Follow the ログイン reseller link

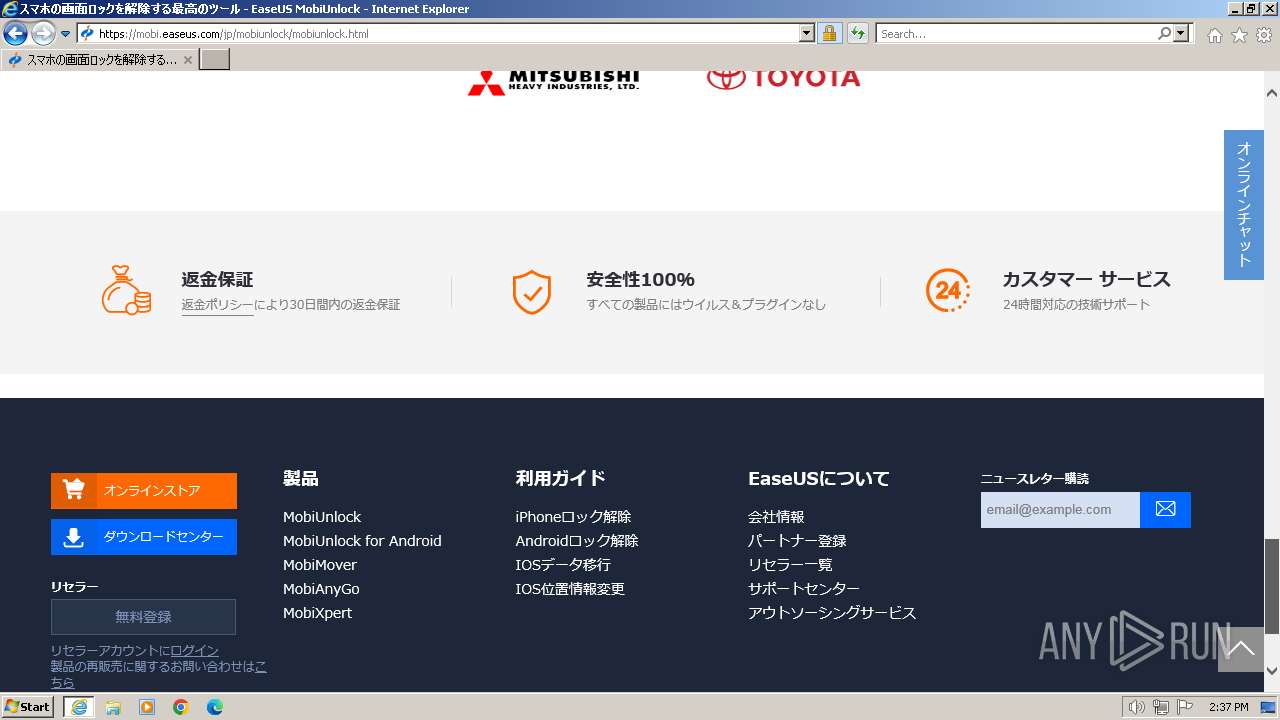pyautogui.click(x=194, y=651)
